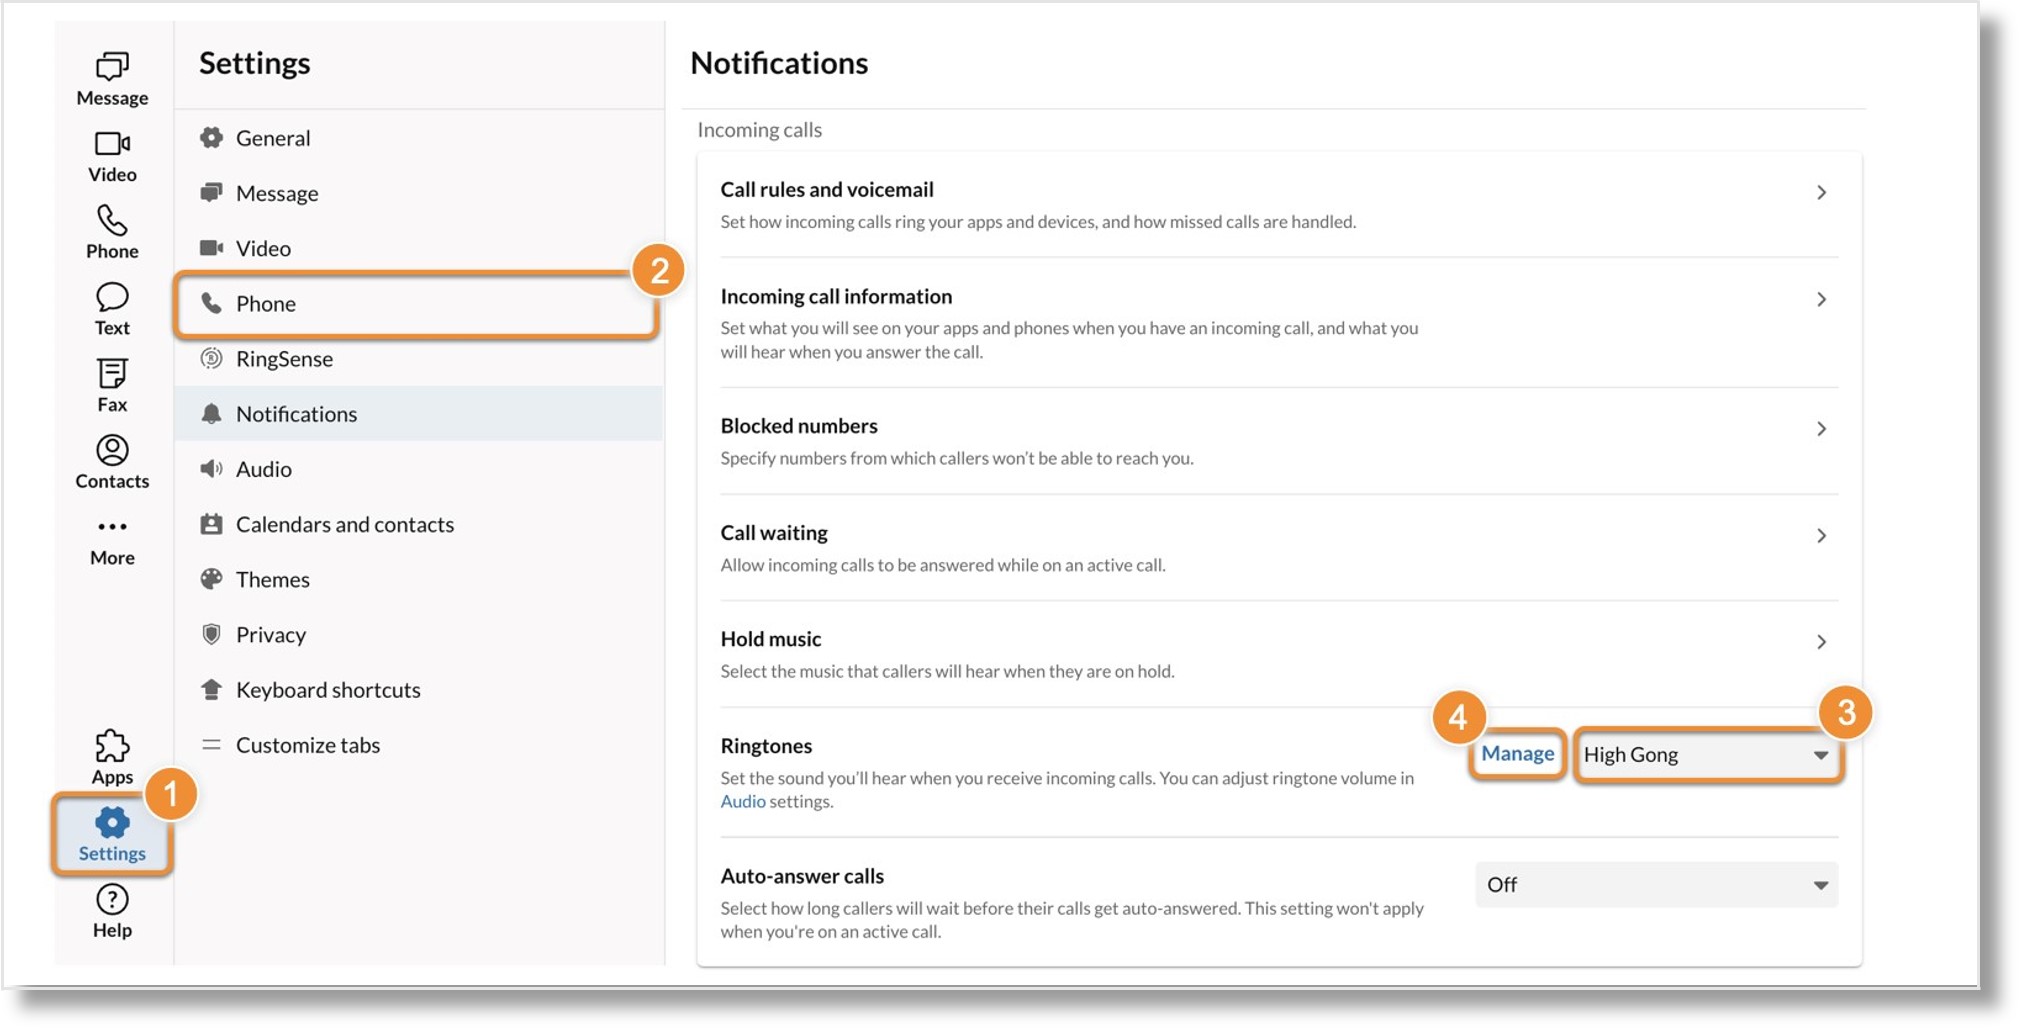
Task: Expand the Hold music chevron
Action: pos(1821,642)
